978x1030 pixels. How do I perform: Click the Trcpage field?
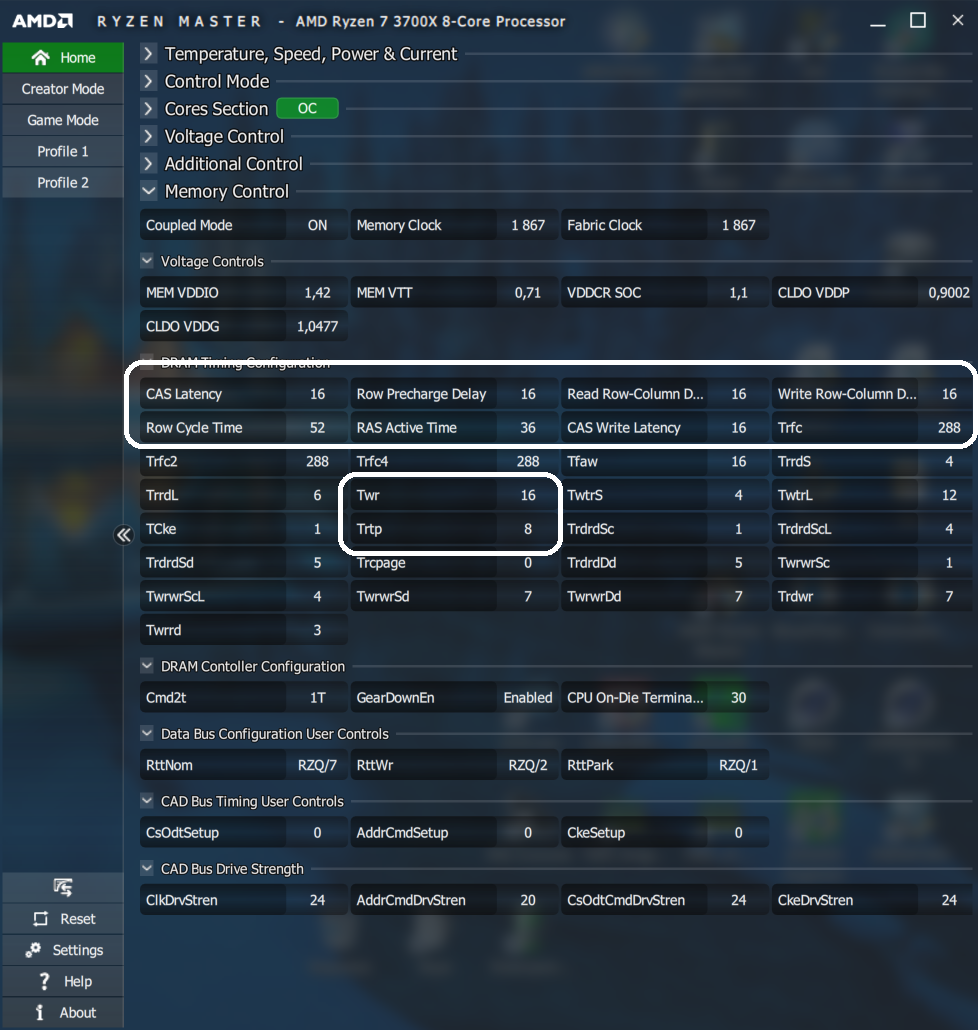(x=455, y=563)
